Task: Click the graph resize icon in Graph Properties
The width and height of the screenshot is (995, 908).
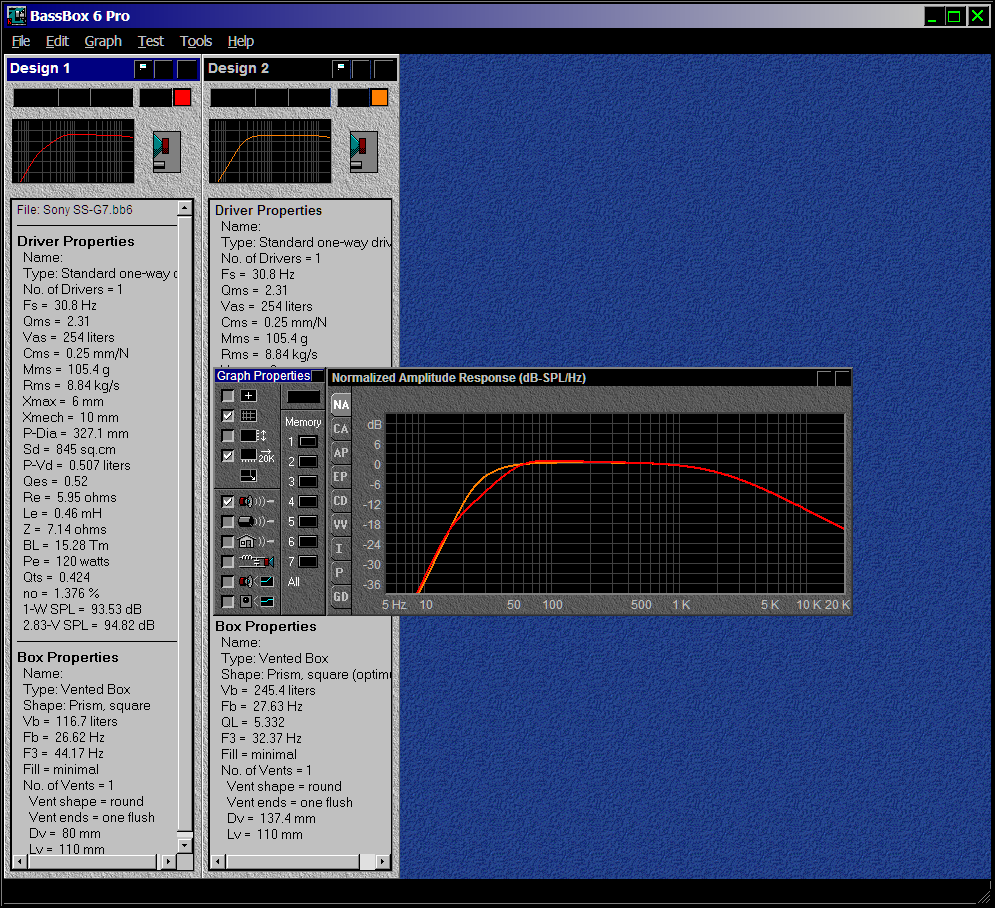Action: [248, 476]
